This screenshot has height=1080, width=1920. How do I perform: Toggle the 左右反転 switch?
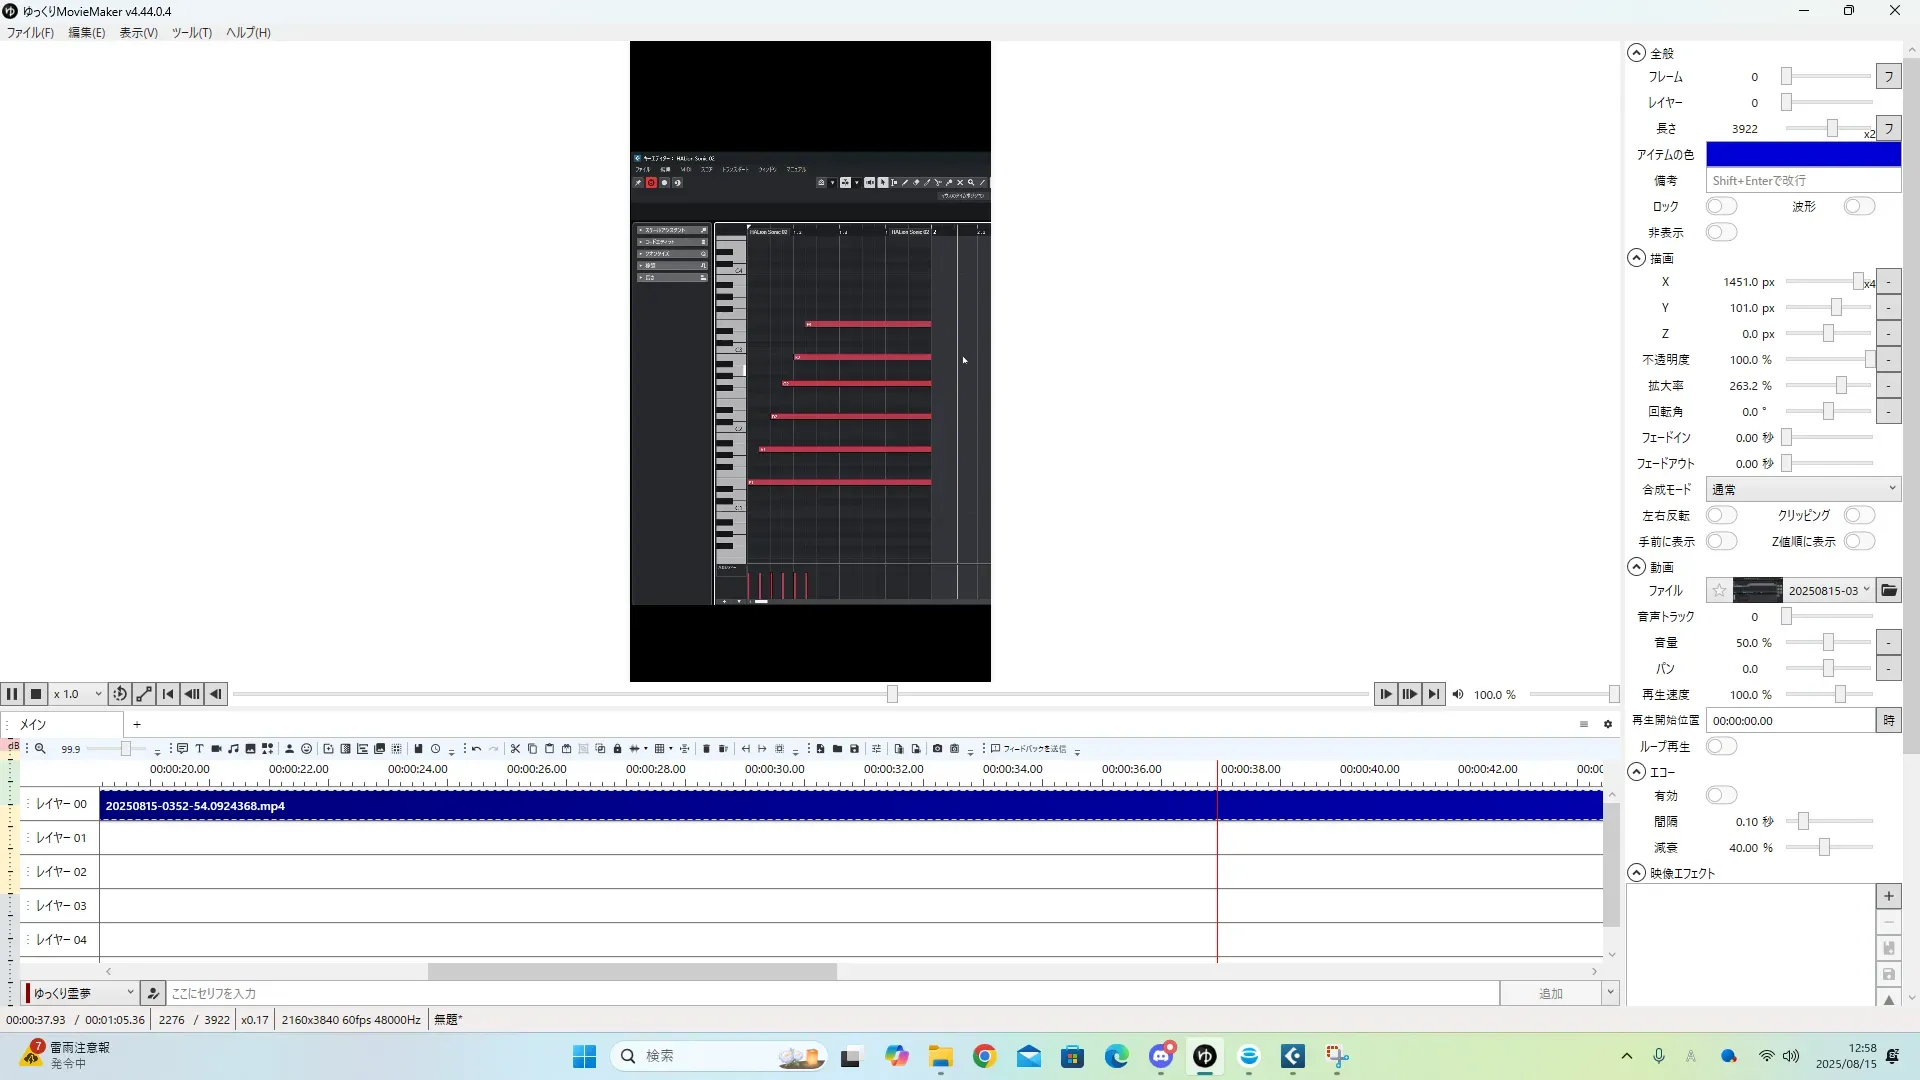click(x=1721, y=515)
